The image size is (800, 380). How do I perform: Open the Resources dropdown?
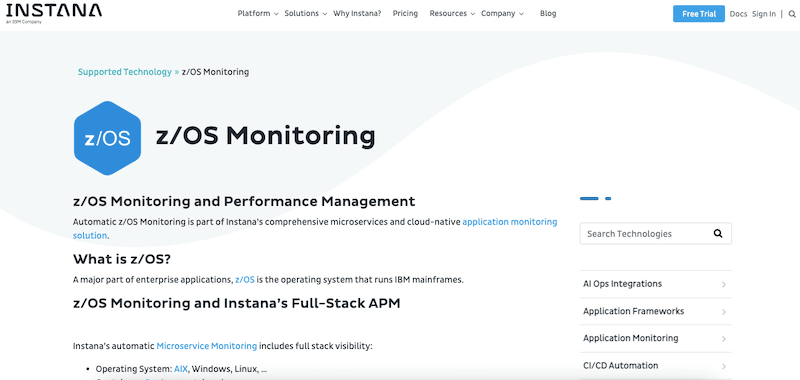tap(452, 14)
